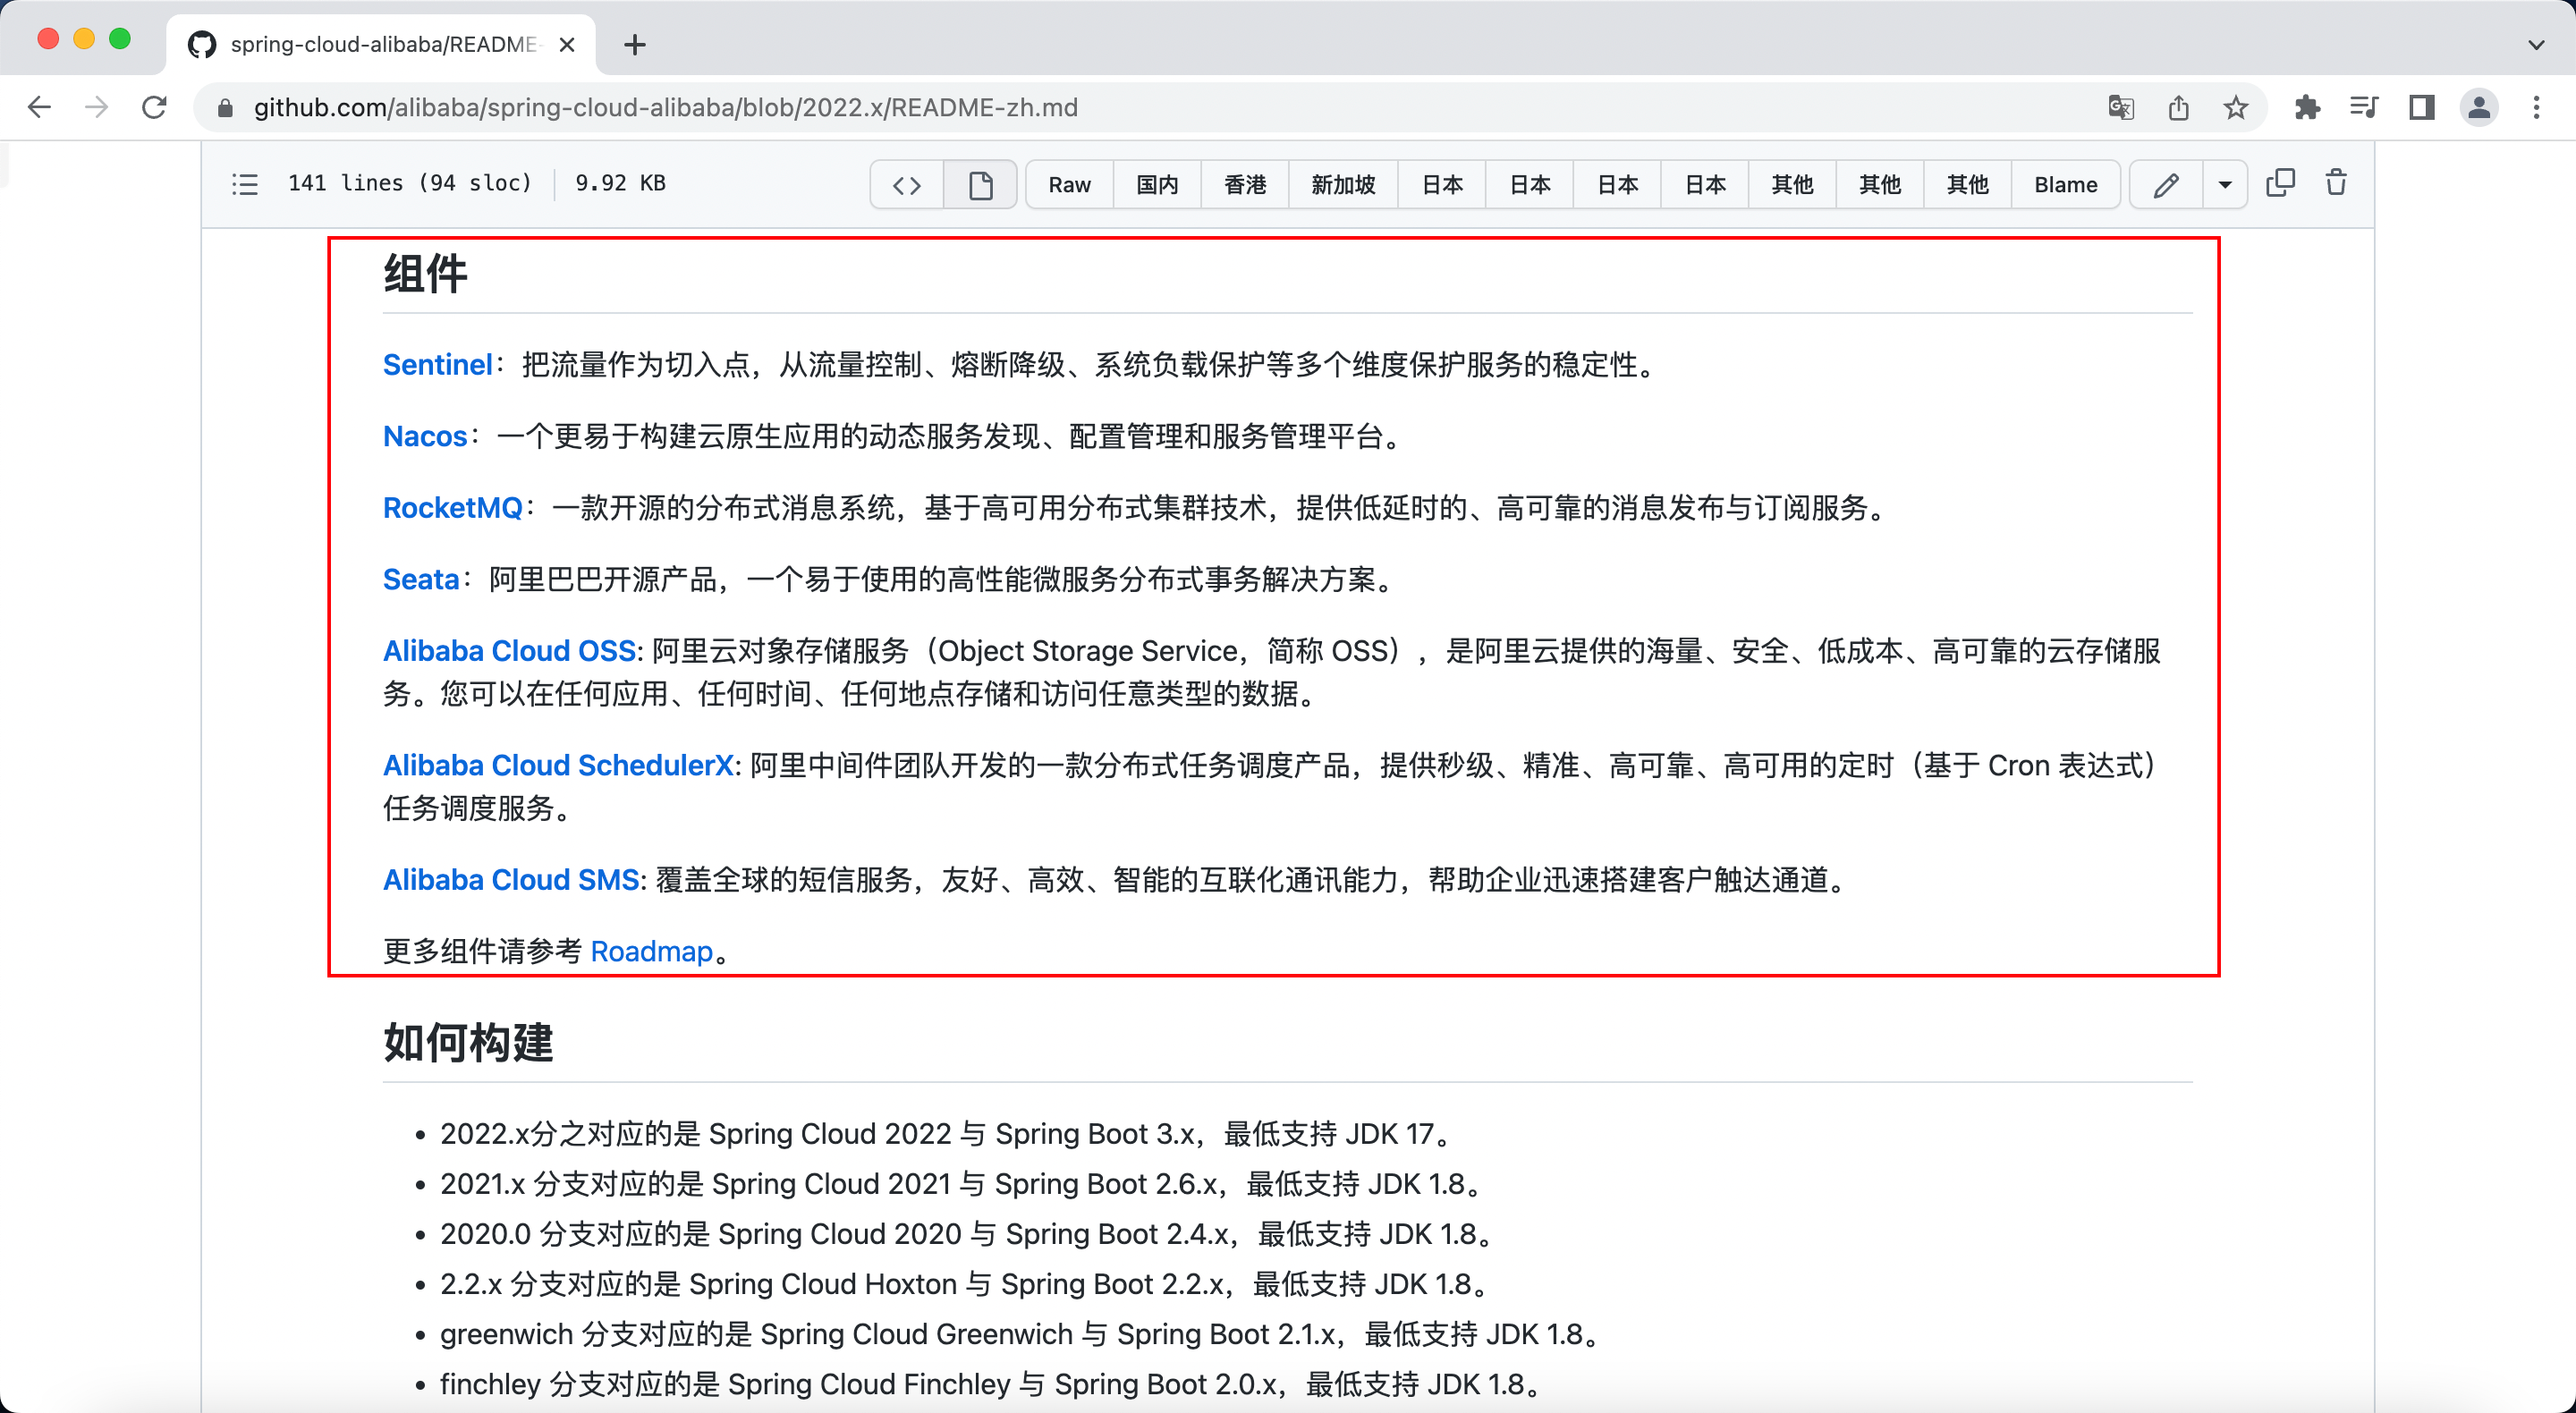Open the Chrome three-dot menu
The height and width of the screenshot is (1413, 2576).
tap(2536, 107)
